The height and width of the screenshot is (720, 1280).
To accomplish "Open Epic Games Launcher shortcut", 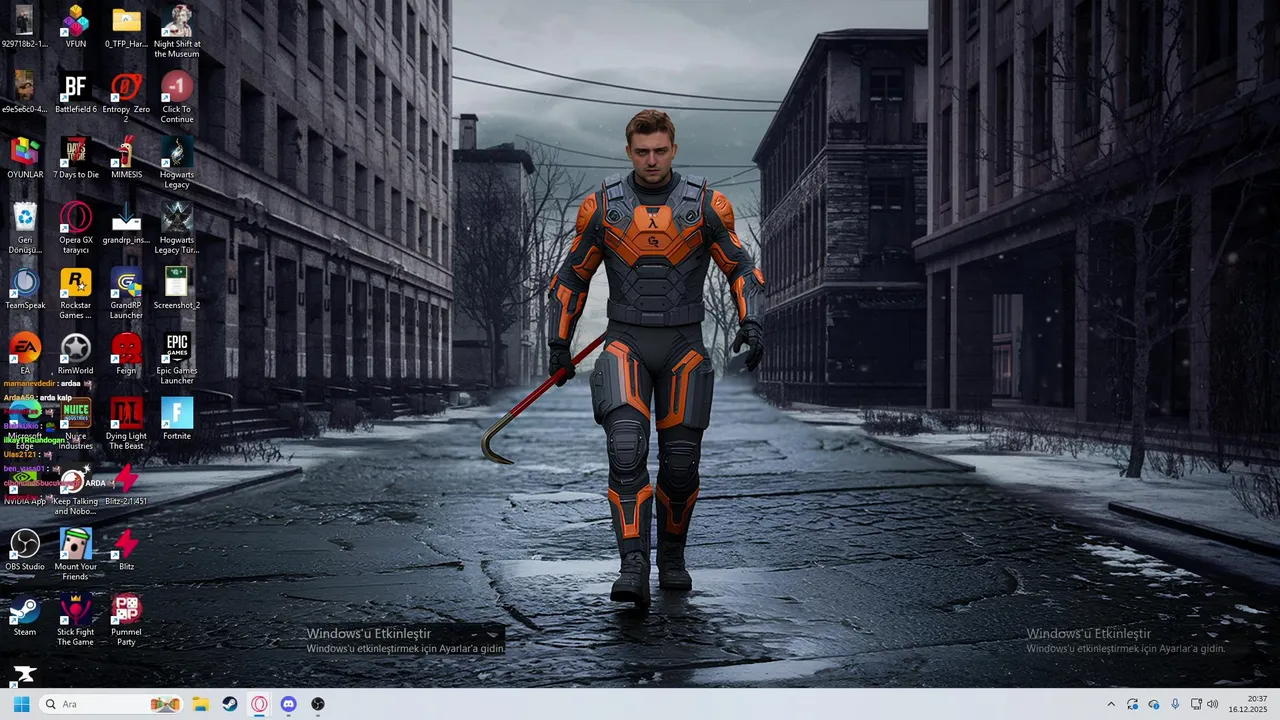I will (x=177, y=359).
